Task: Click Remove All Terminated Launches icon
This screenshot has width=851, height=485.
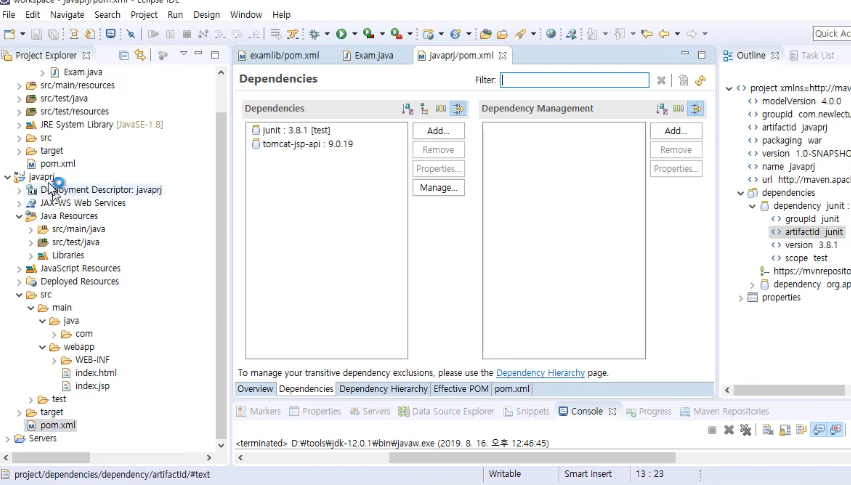Action: coord(746,430)
